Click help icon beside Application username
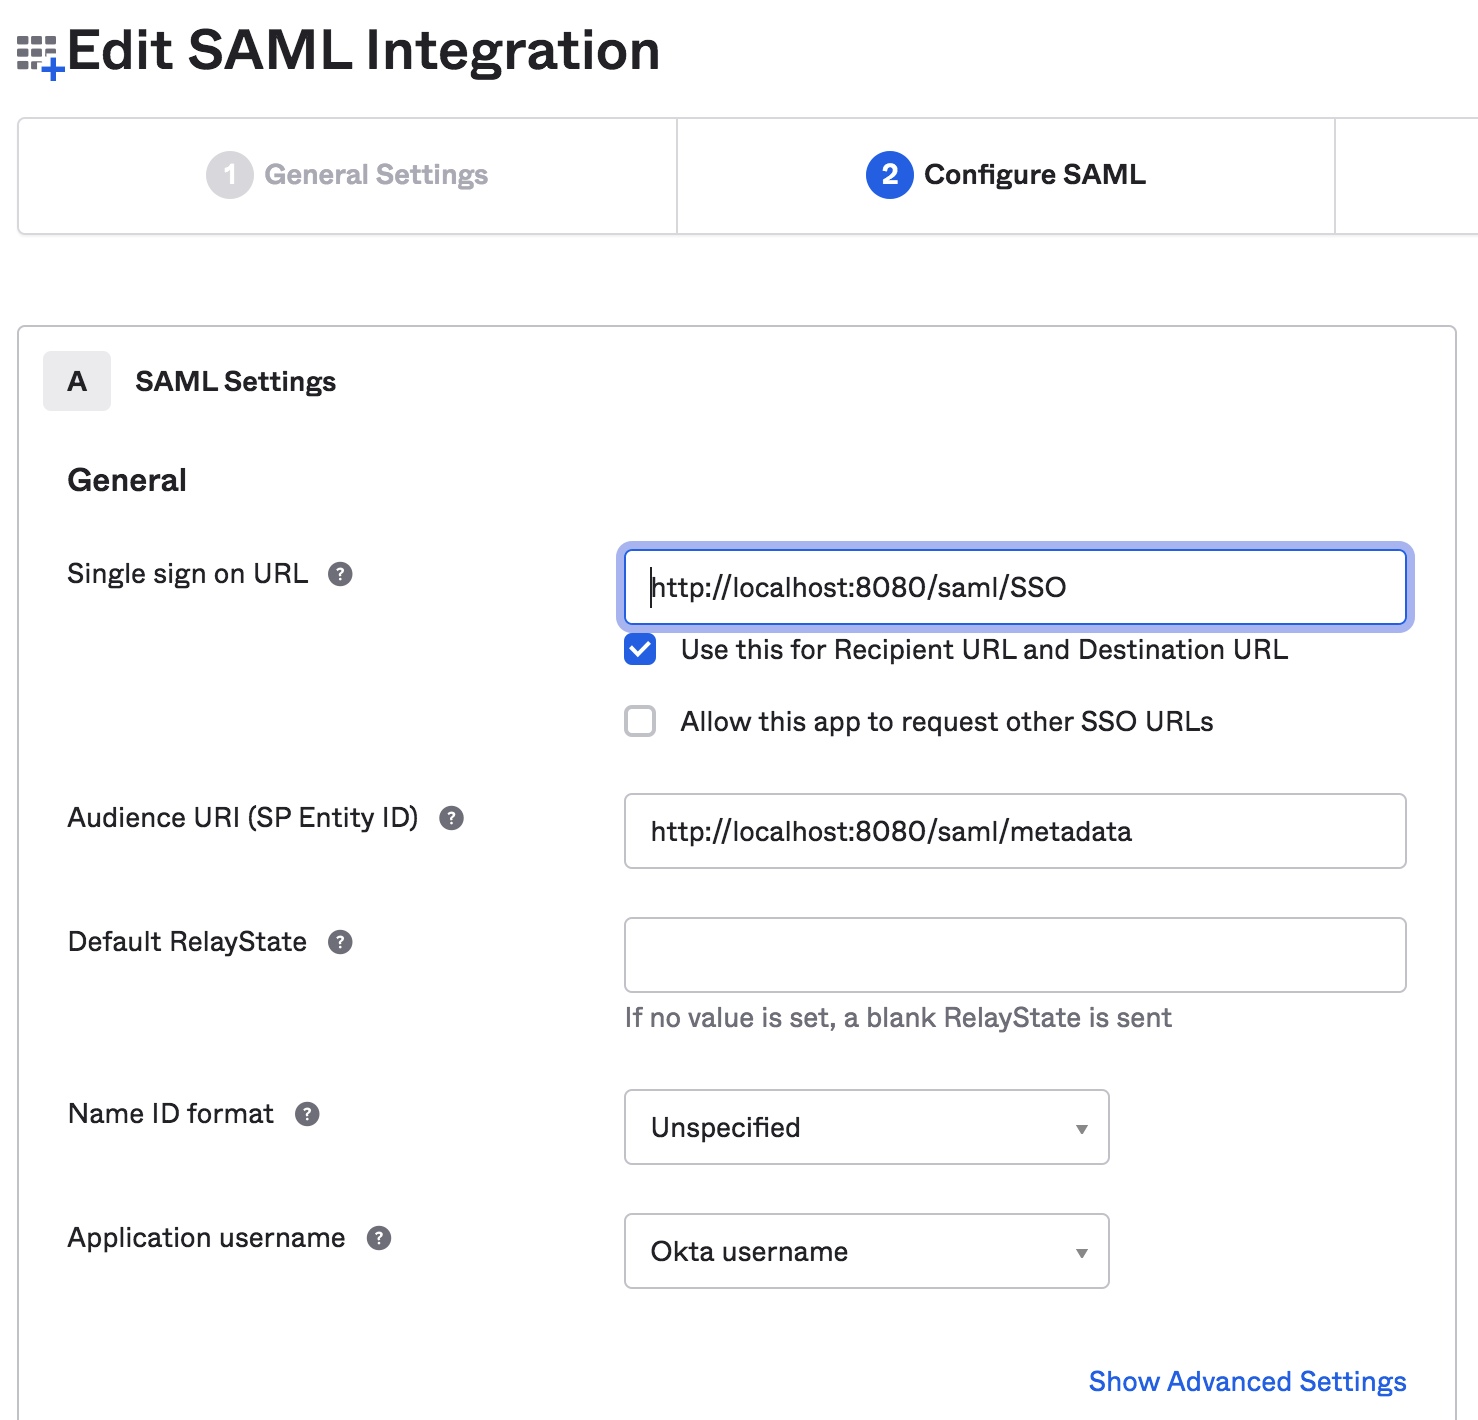 tap(379, 1238)
